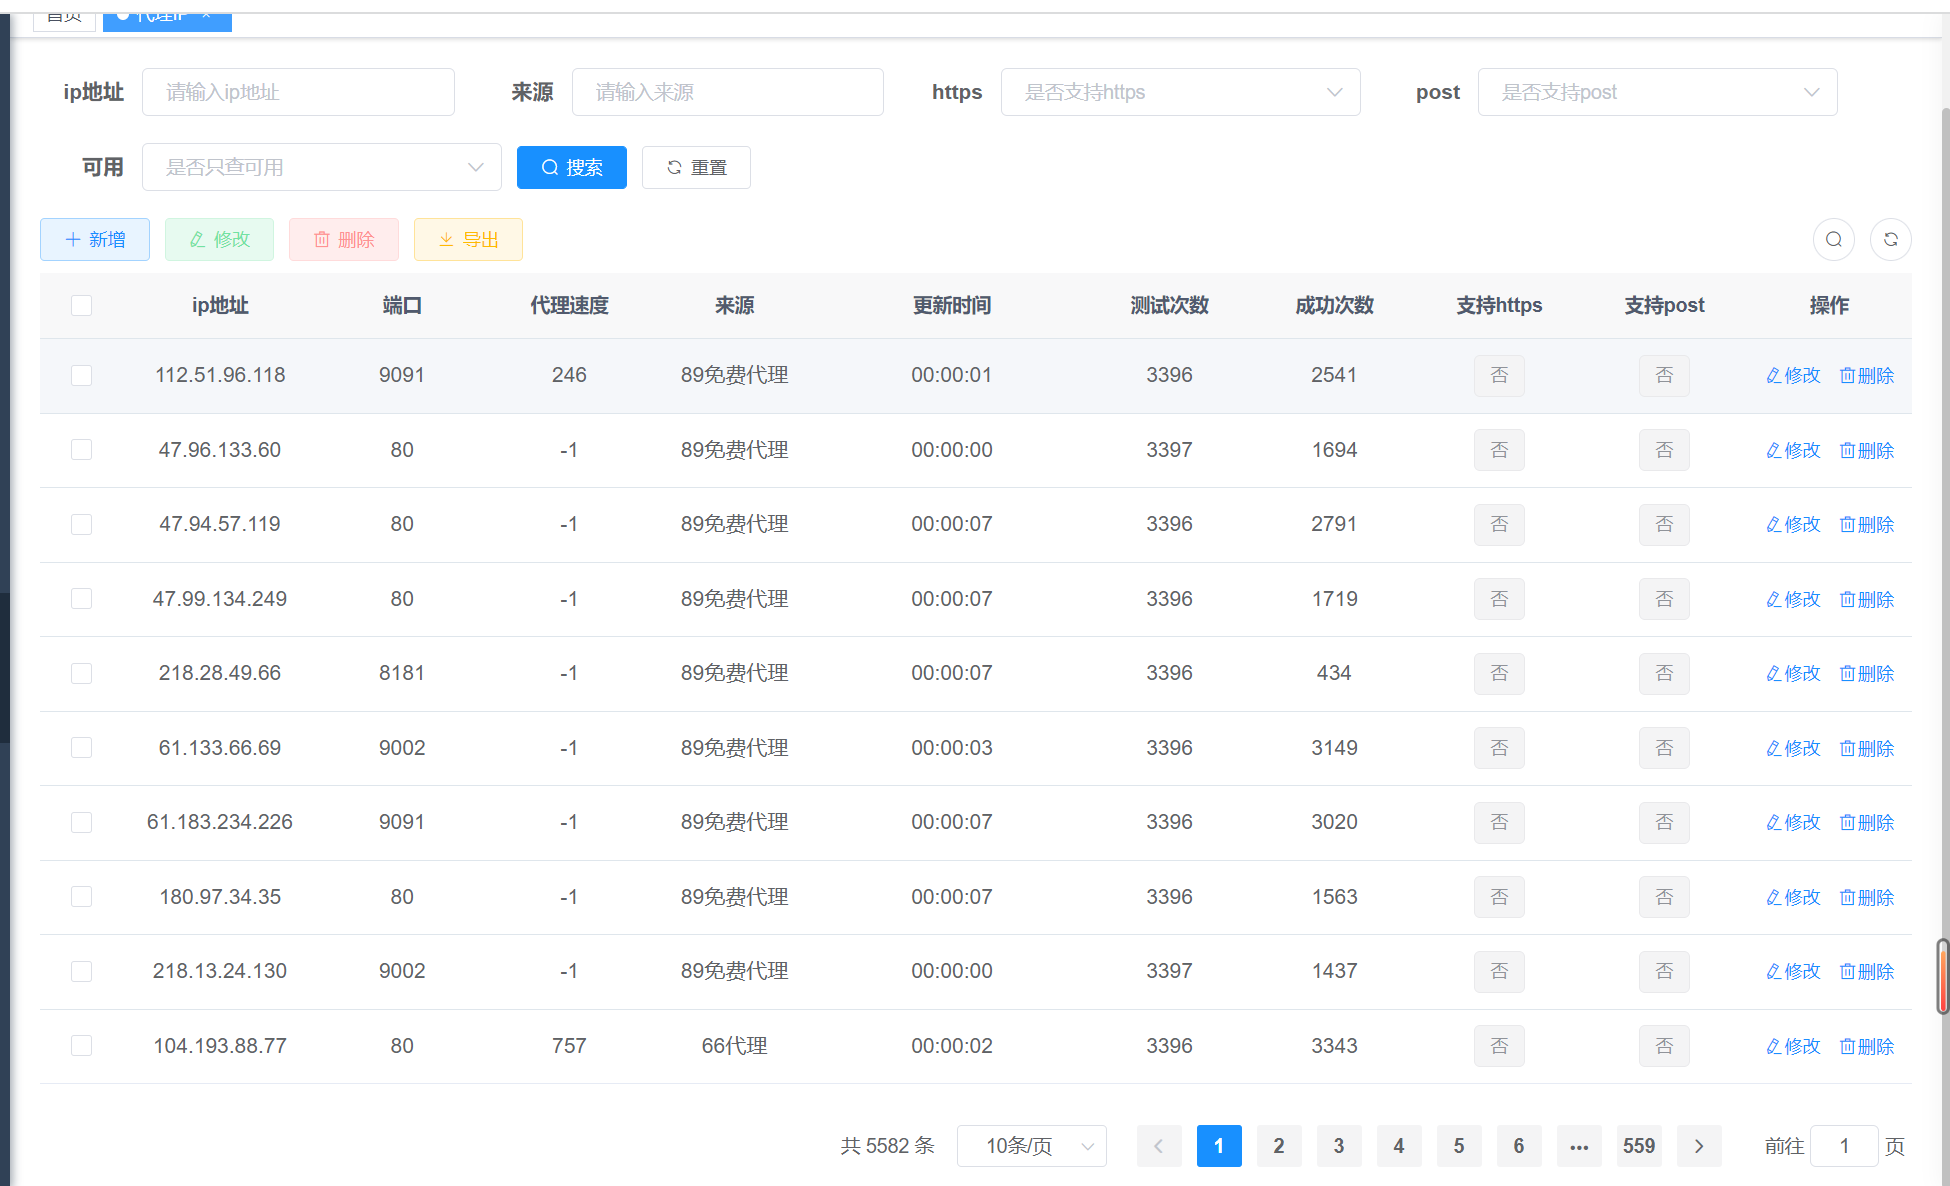Go to page 4
This screenshot has width=1950, height=1186.
(1399, 1146)
